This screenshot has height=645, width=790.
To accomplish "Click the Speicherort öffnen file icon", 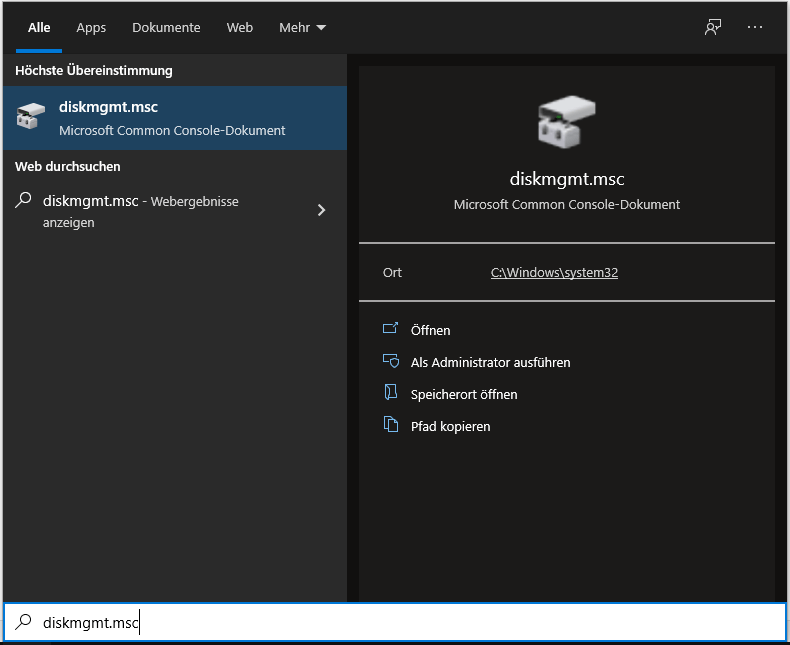I will tap(391, 394).
